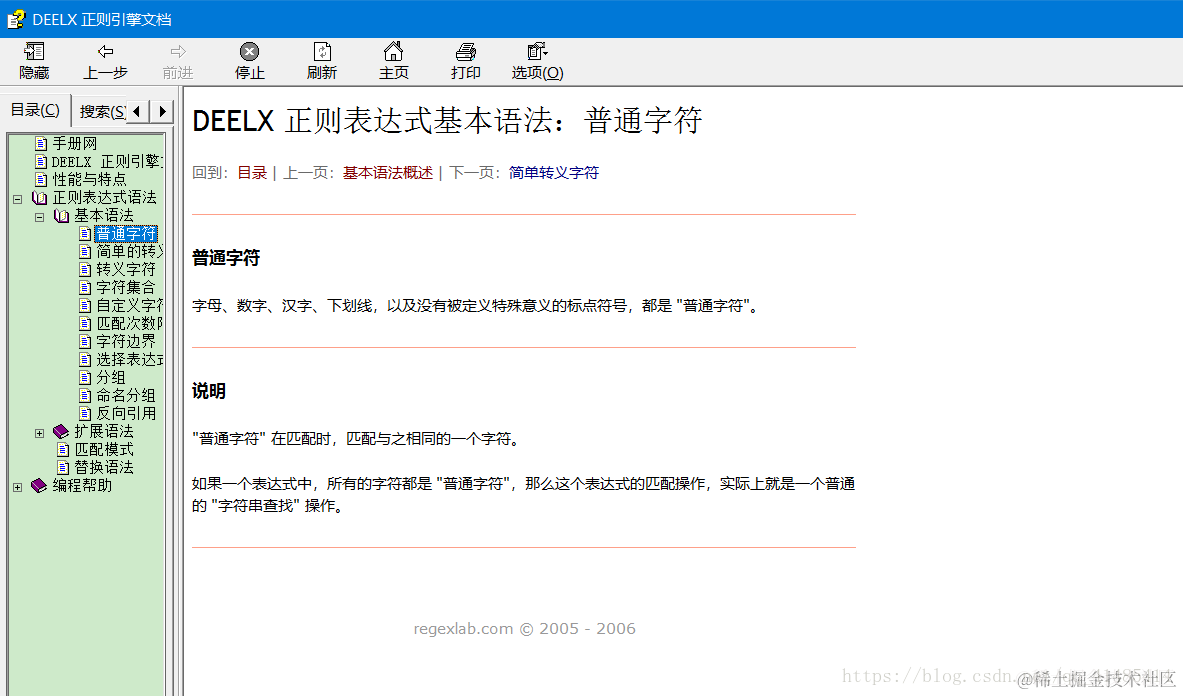The image size is (1183, 696).
Task: Click the DEELX window title bar icon
Action: (x=16, y=20)
